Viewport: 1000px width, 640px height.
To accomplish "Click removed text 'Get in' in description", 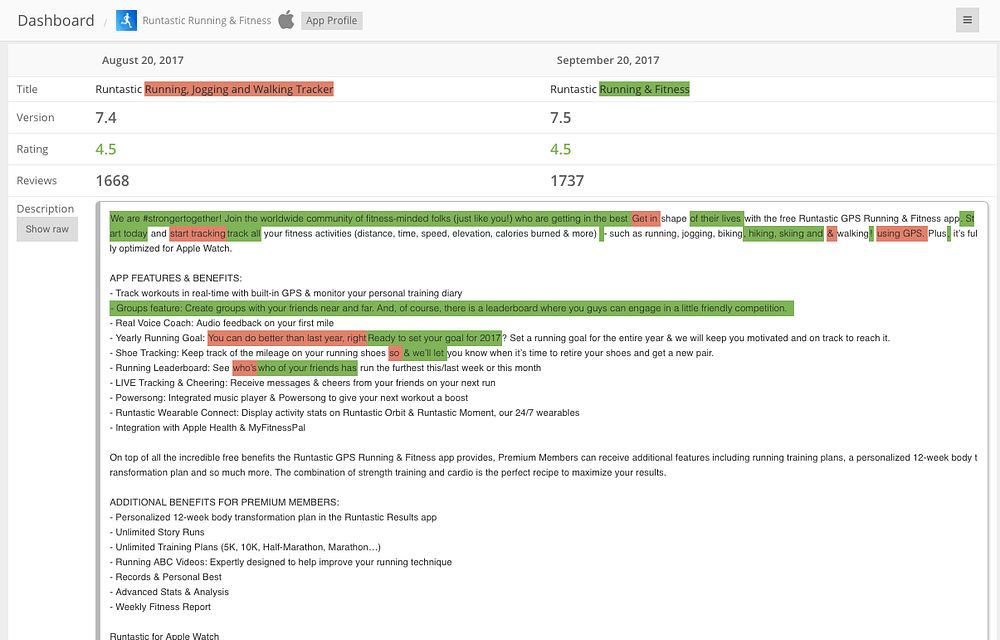I will [x=645, y=218].
